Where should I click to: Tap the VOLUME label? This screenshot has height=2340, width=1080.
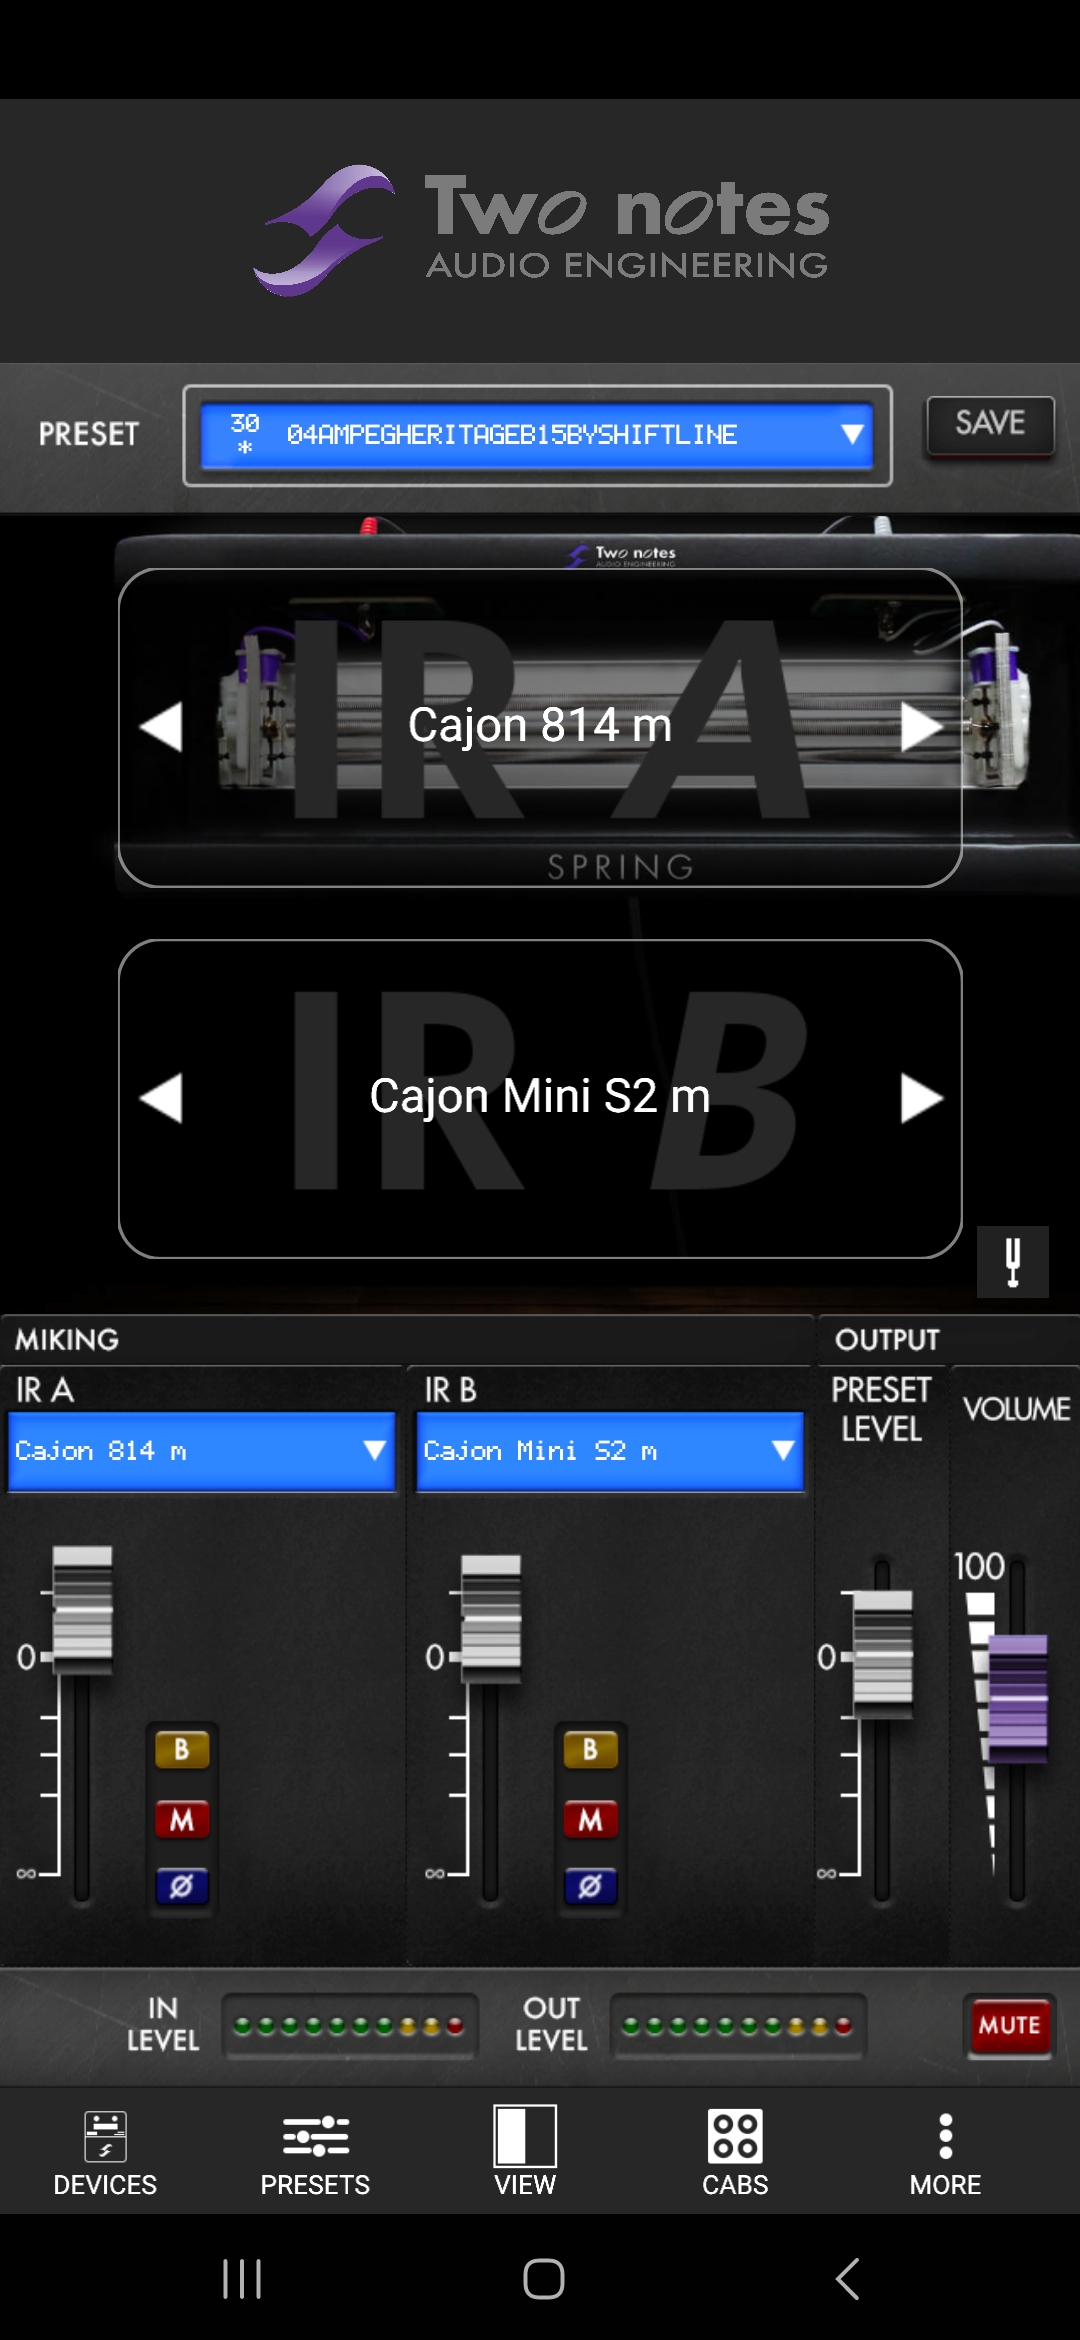coord(1017,1409)
